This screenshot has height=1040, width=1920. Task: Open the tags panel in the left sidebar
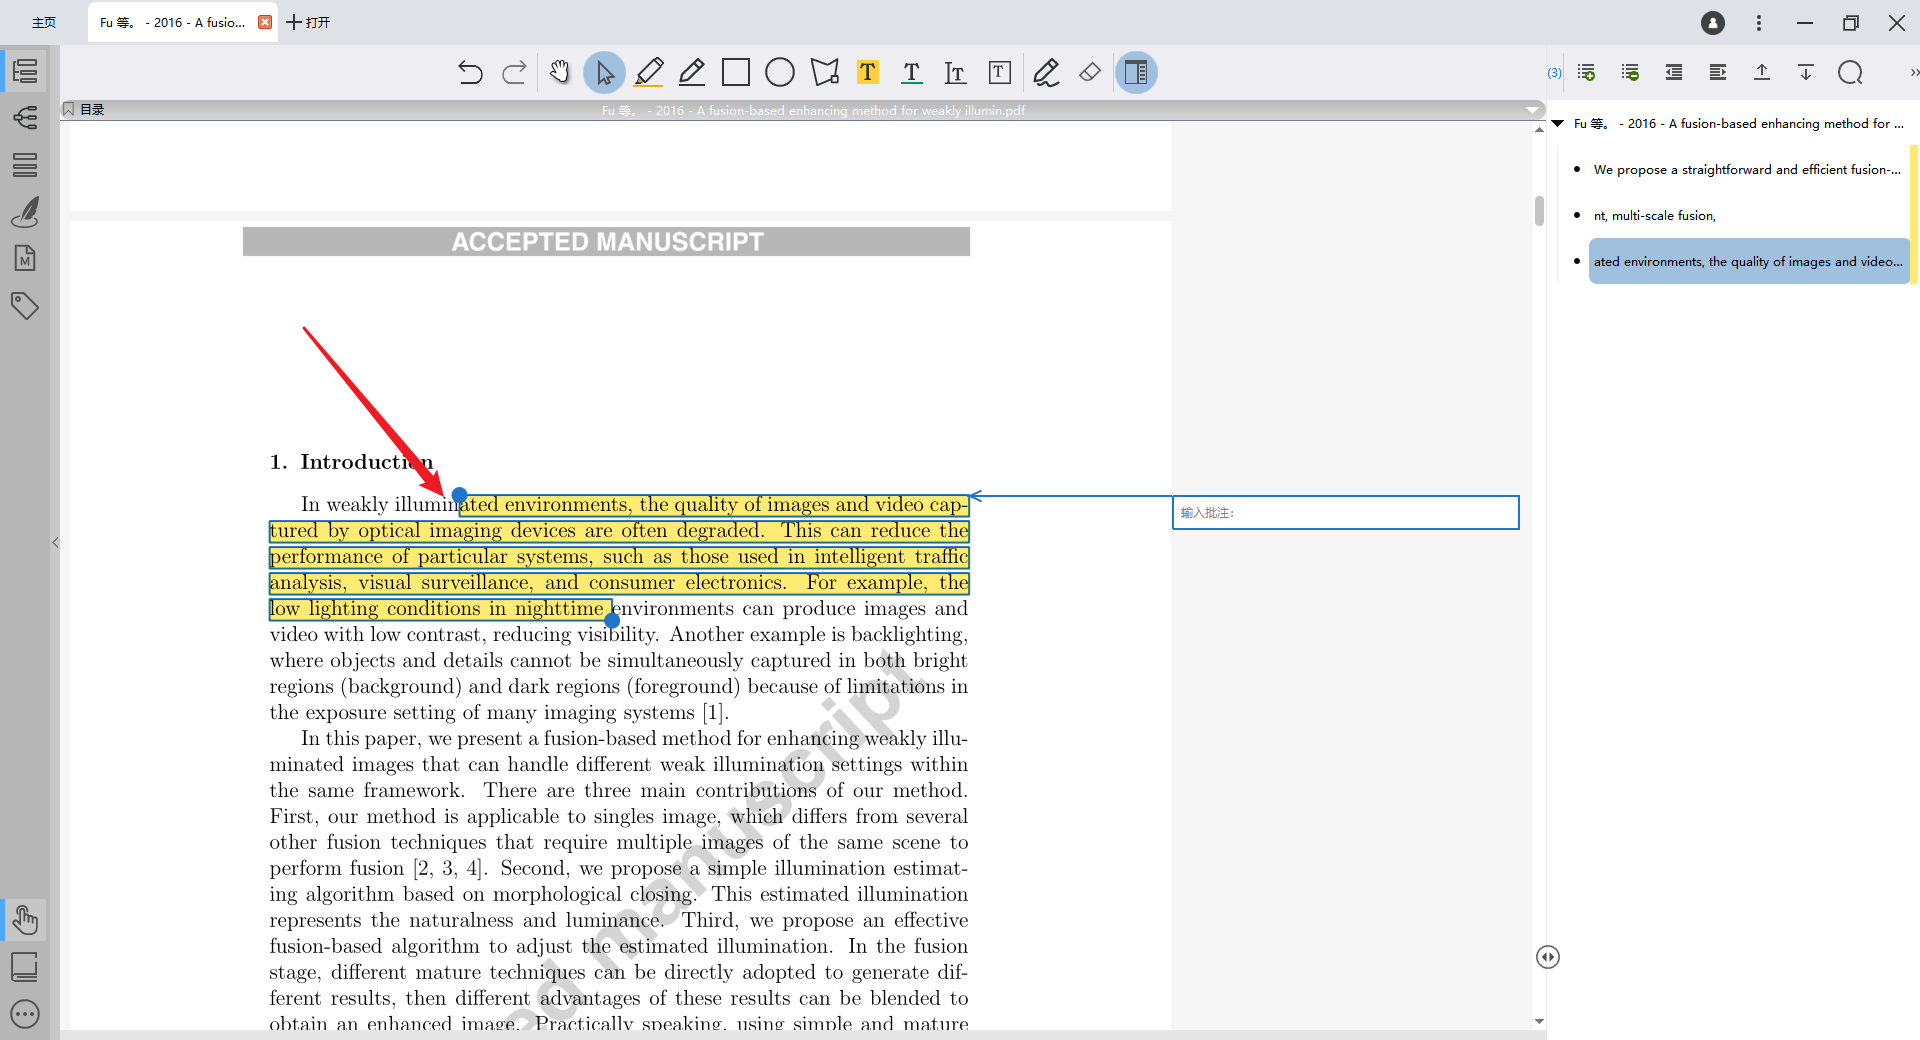(25, 306)
